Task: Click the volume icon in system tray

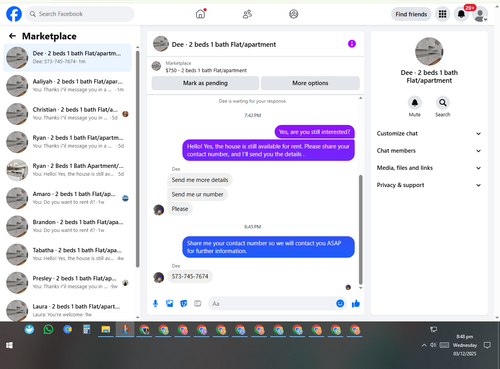Action: pos(433,345)
